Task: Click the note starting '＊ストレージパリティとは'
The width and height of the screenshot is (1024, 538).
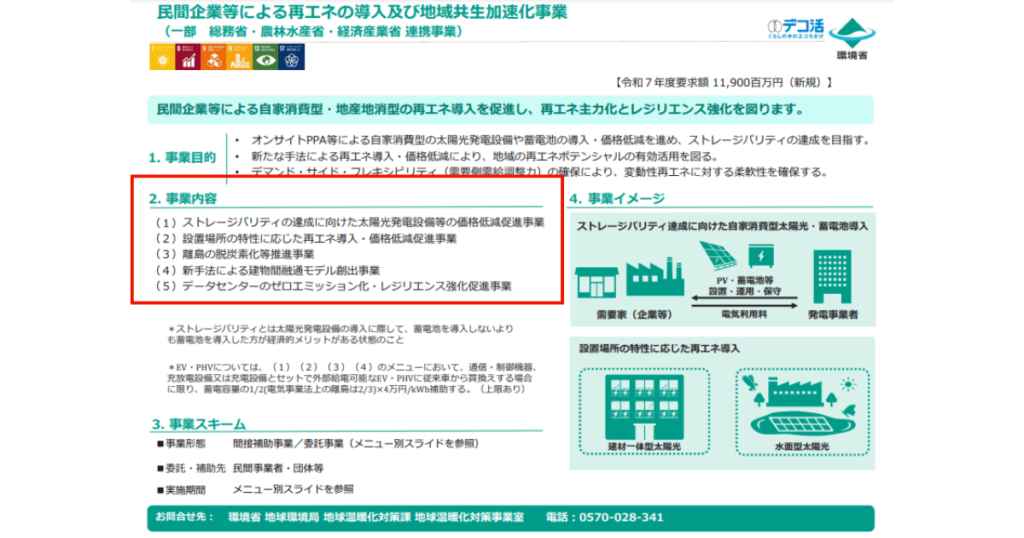Action: click(x=341, y=334)
